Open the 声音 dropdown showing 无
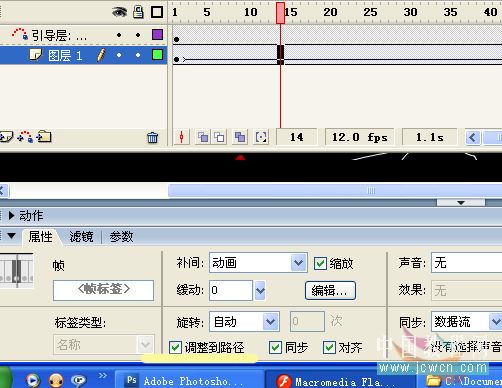 coord(467,263)
